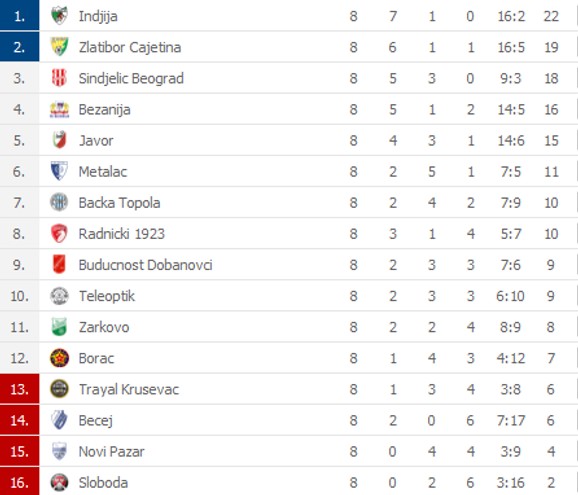
Task: Open the Teleoptik team link
Action: (x=107, y=296)
